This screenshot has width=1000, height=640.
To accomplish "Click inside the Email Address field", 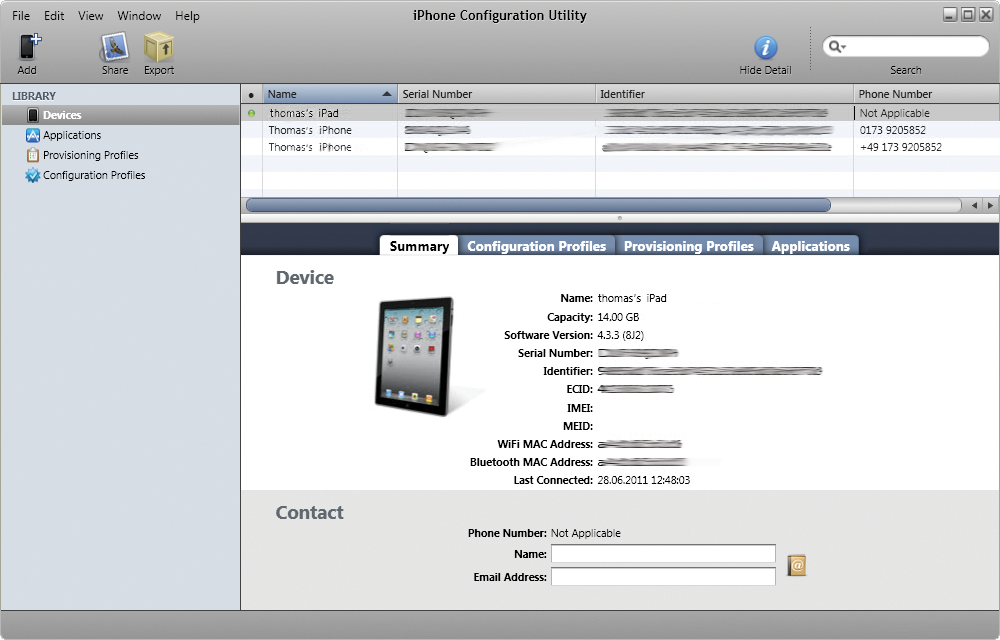I will click(663, 576).
